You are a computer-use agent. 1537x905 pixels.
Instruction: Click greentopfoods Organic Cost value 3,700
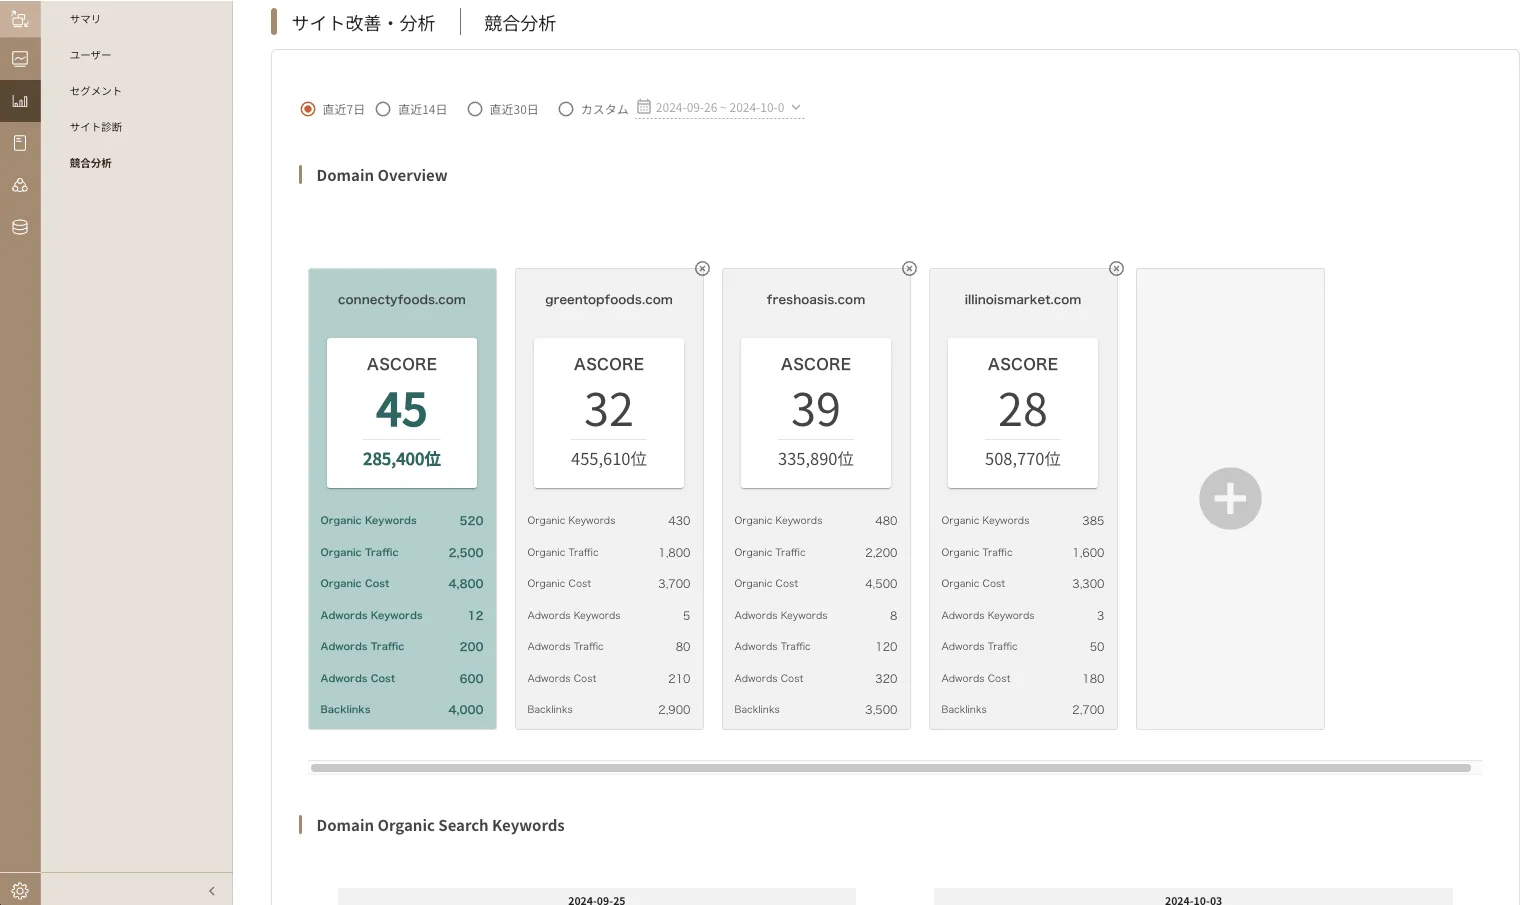(674, 584)
